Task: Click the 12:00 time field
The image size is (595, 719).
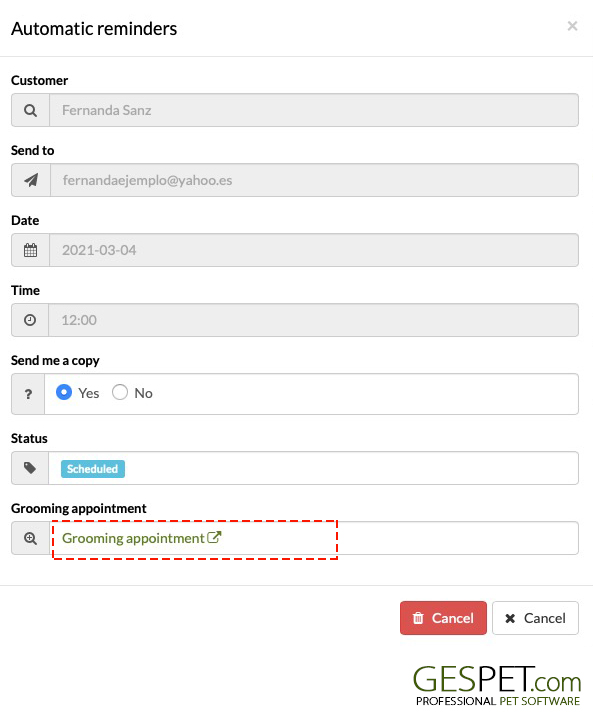Action: coord(314,320)
